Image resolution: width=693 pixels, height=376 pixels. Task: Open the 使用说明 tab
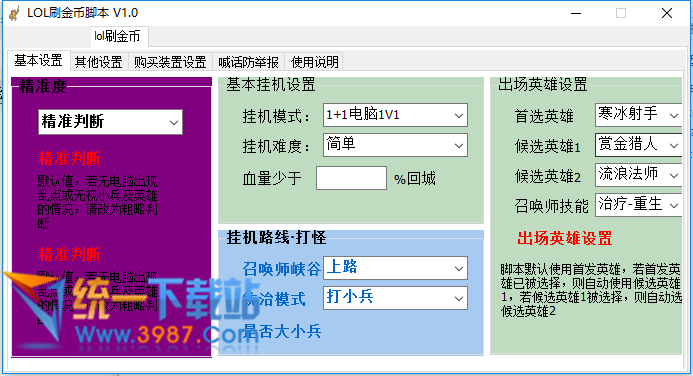(x=314, y=62)
